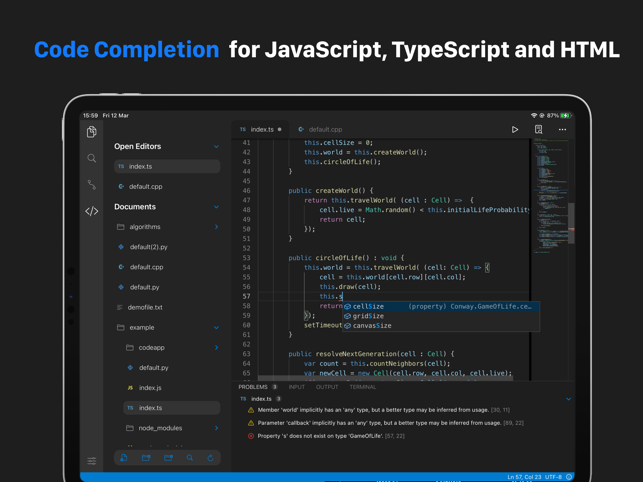
Task: Open the settings icon at sidebar bottom
Action: point(92,461)
